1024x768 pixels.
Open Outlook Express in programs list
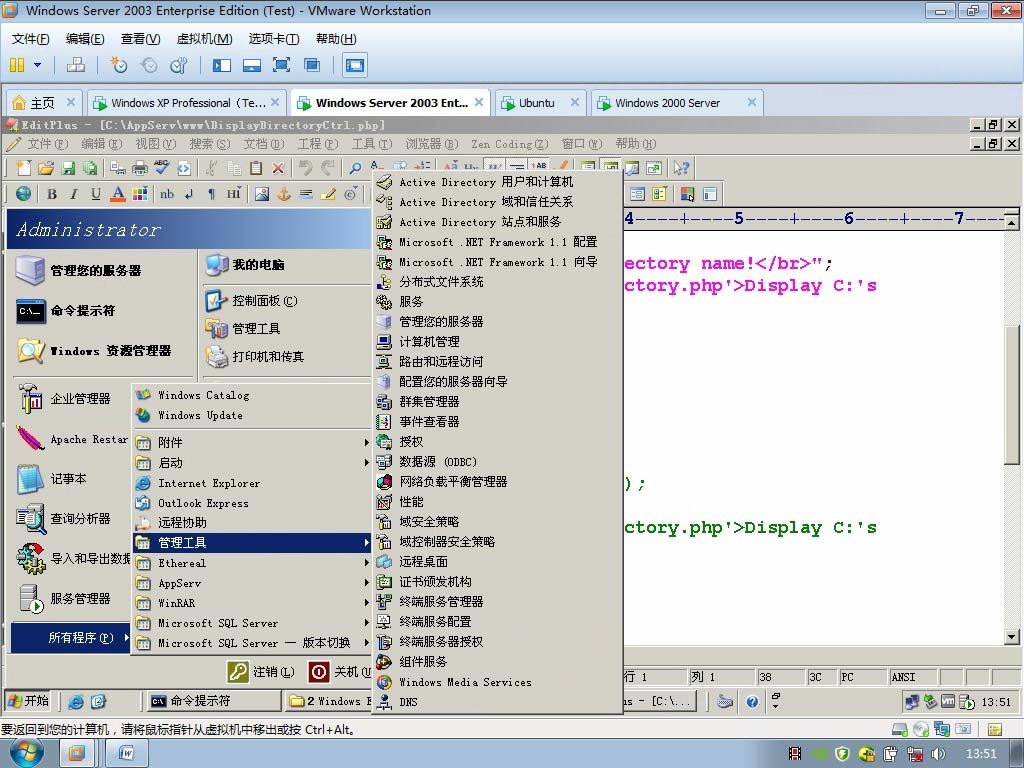point(252,503)
